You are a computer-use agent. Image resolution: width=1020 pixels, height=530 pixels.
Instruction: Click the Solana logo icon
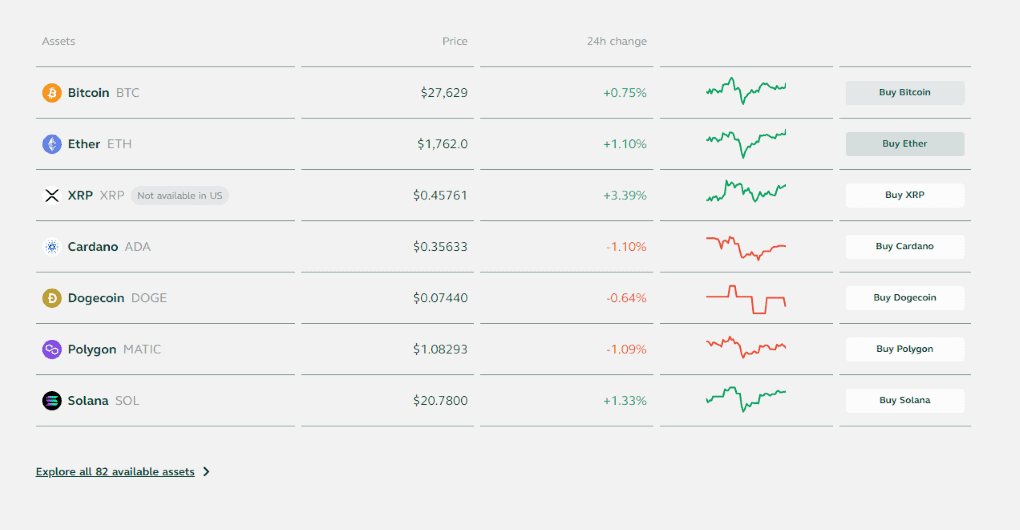(52, 401)
